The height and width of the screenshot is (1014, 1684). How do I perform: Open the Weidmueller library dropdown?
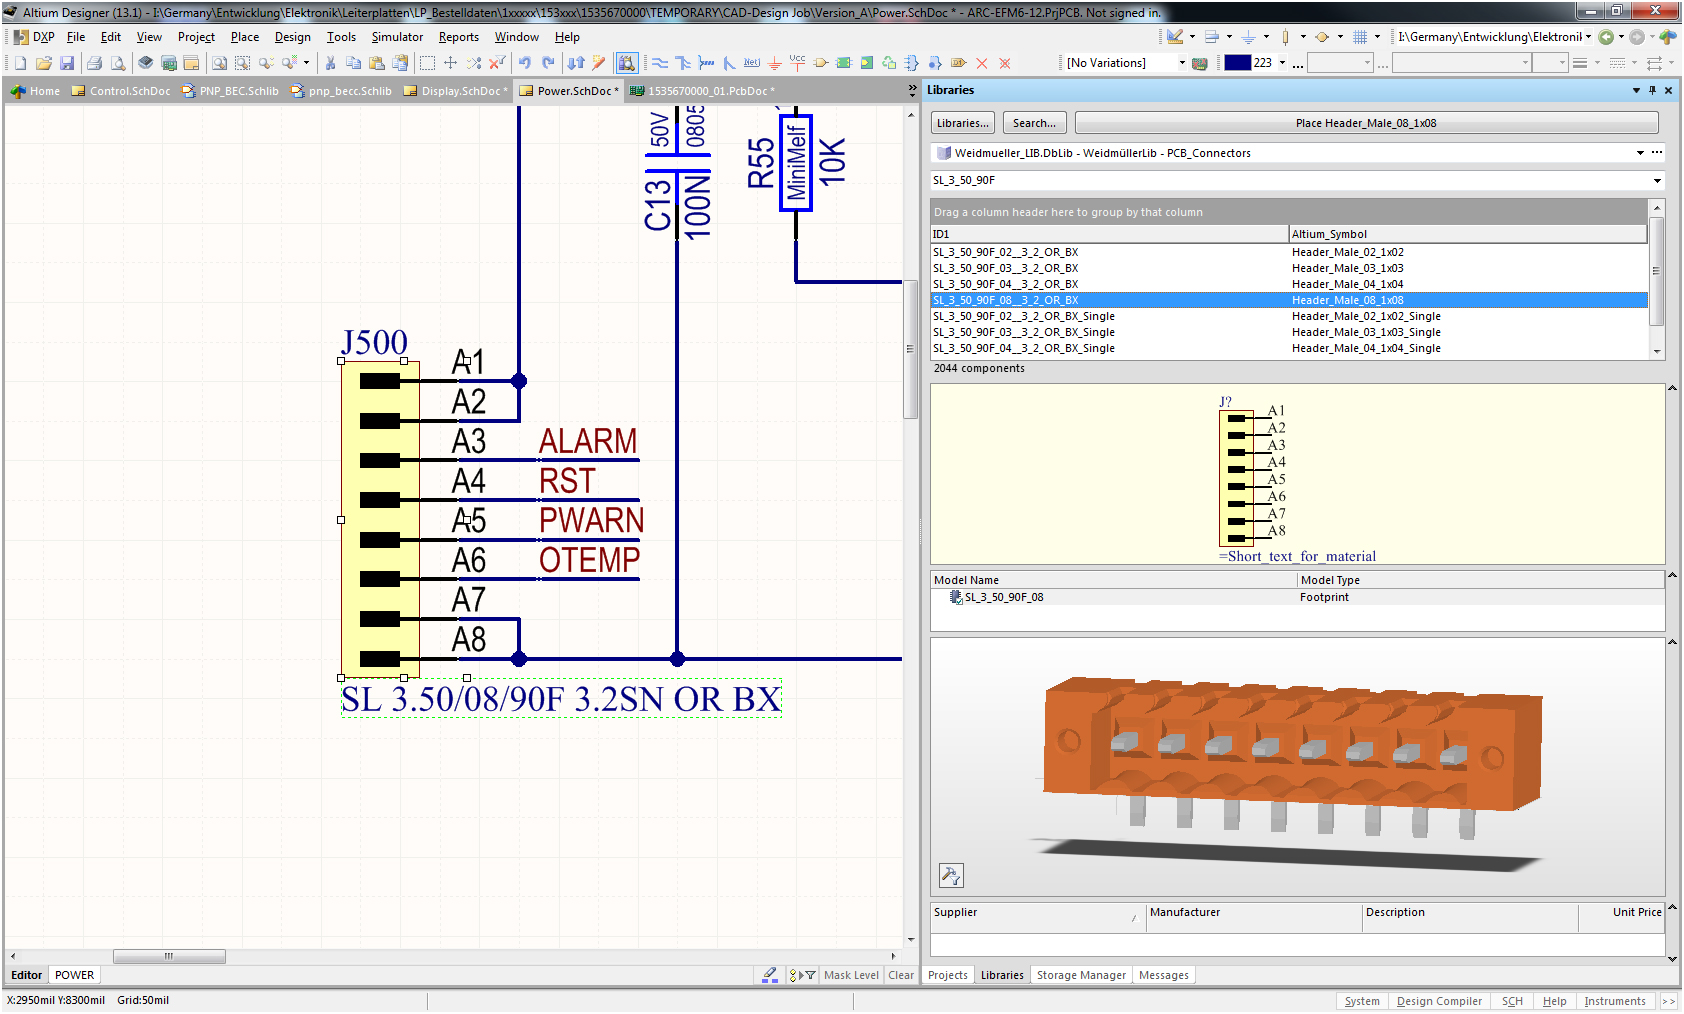pos(1640,153)
